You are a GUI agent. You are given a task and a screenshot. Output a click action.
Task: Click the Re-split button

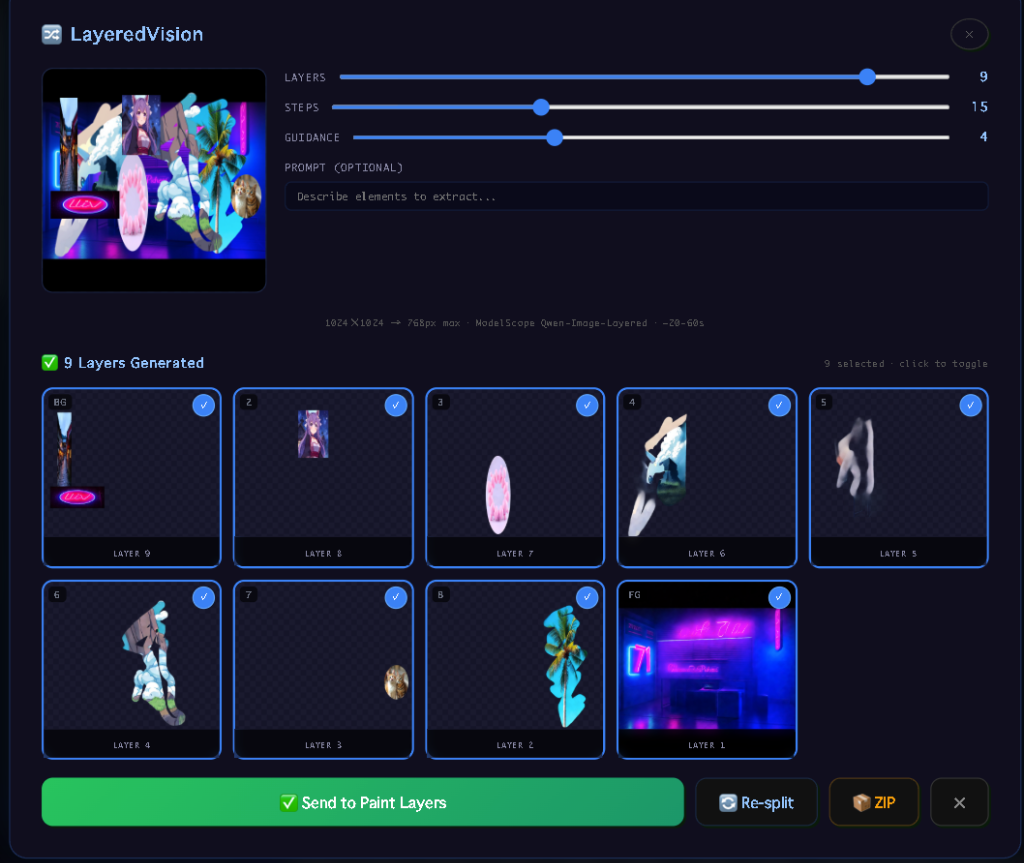(756, 802)
